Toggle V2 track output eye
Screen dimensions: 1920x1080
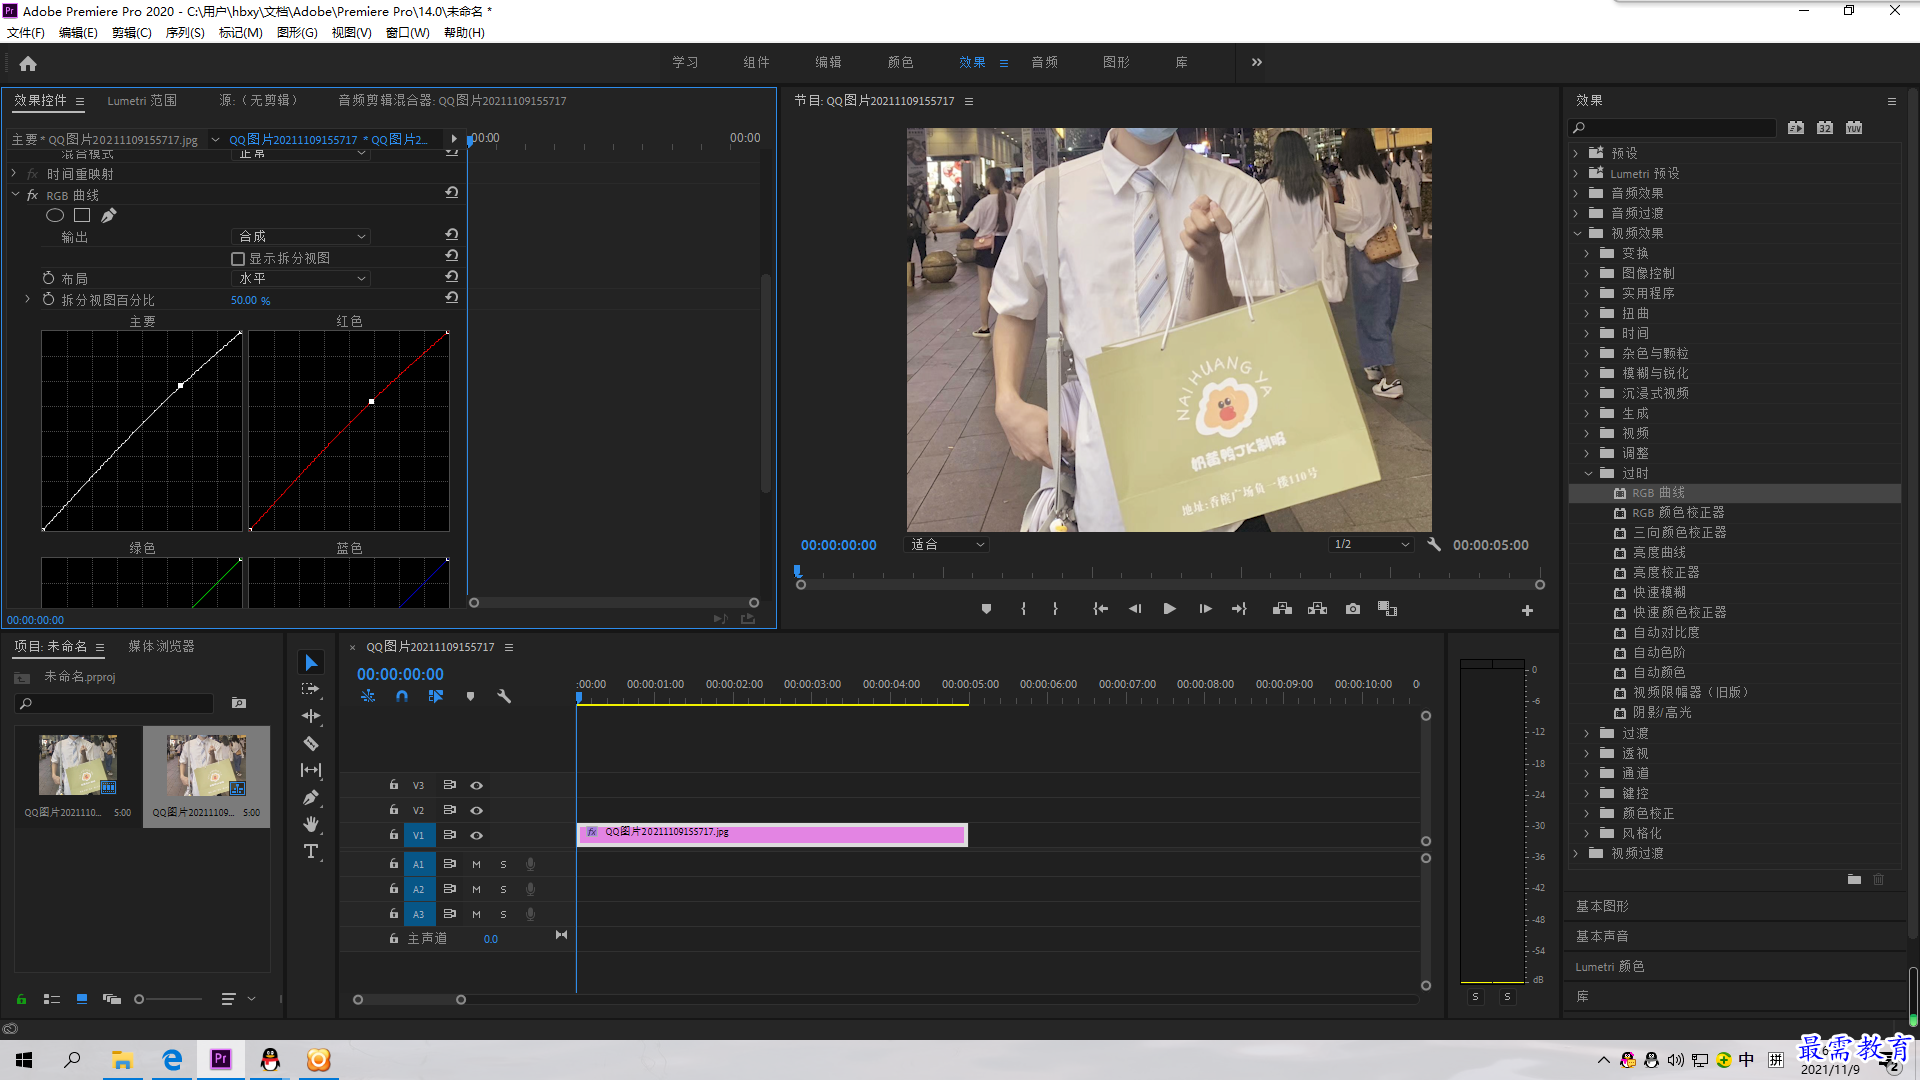point(477,810)
